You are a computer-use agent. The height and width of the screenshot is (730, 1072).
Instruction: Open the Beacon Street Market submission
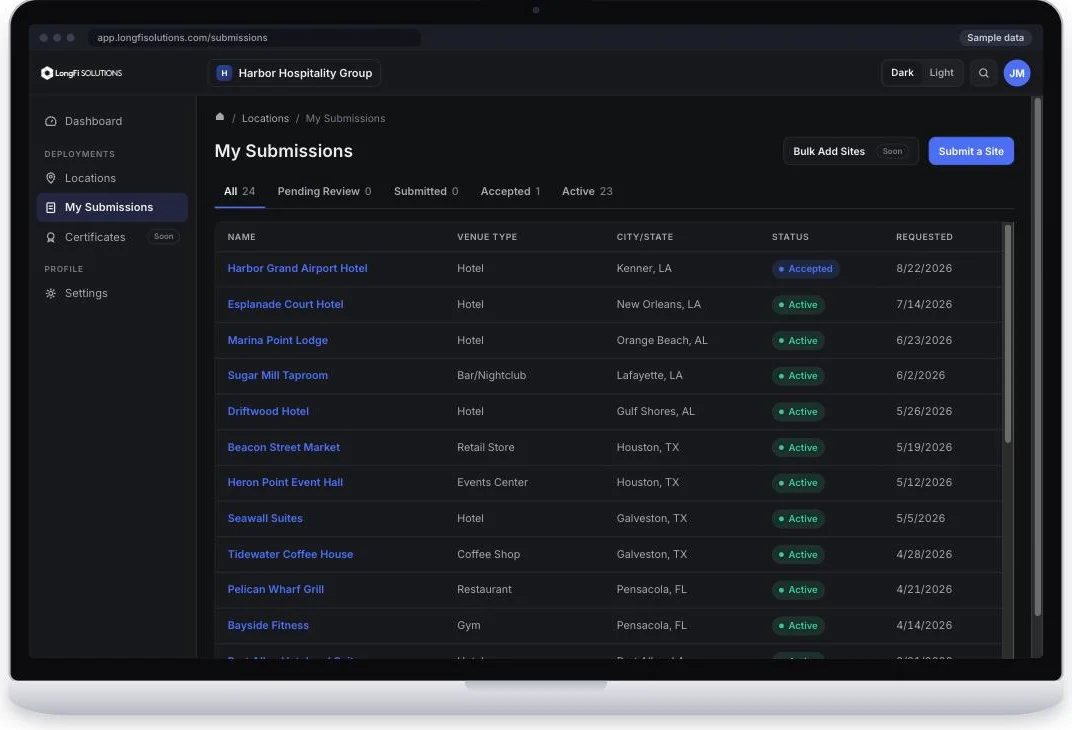point(284,447)
